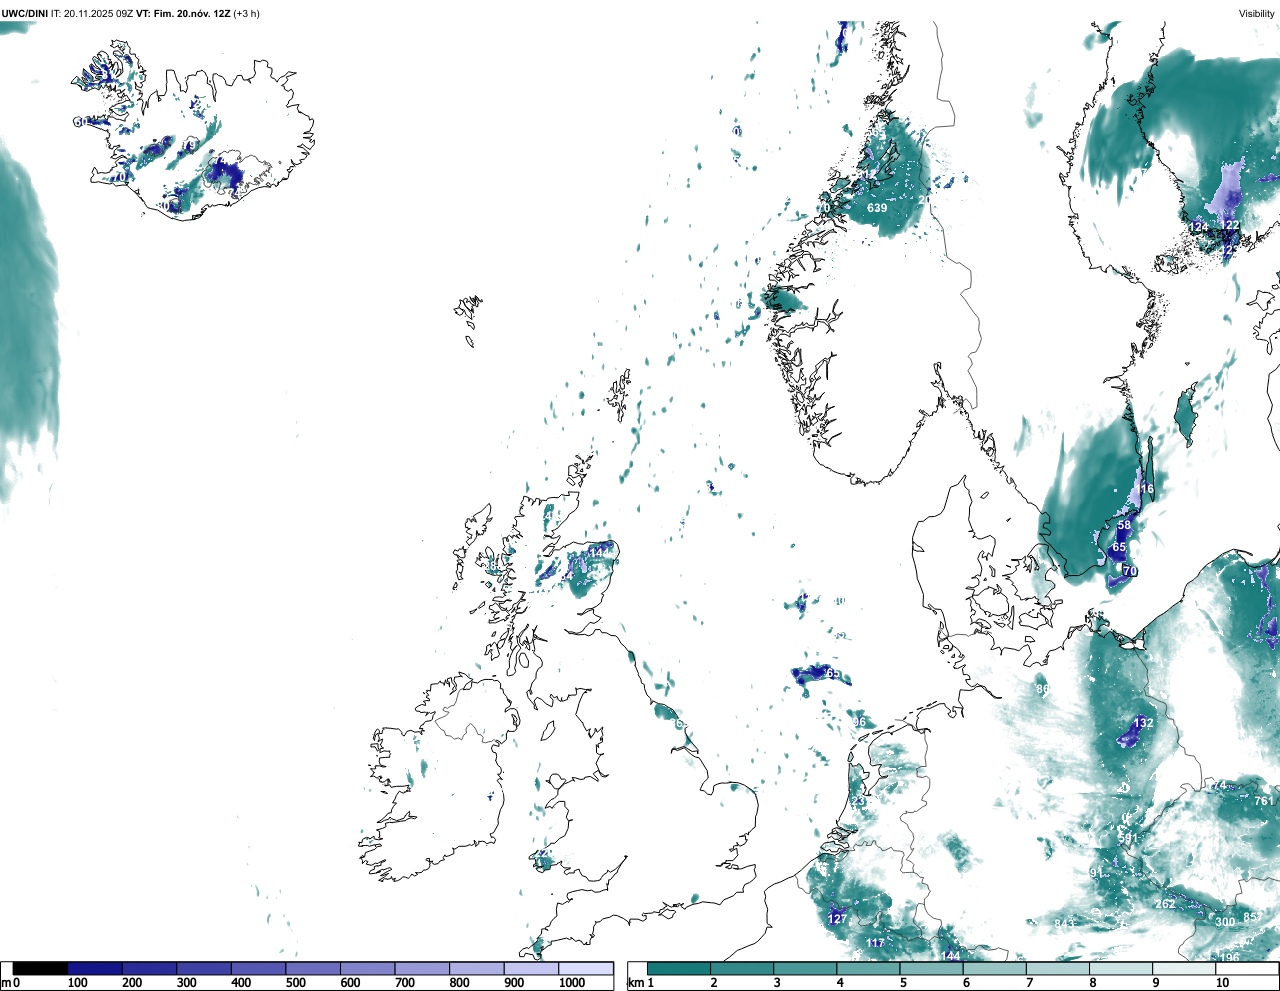Click the 400–500 m legend swatch
Screen dimensions: 1280x991
[259, 968]
